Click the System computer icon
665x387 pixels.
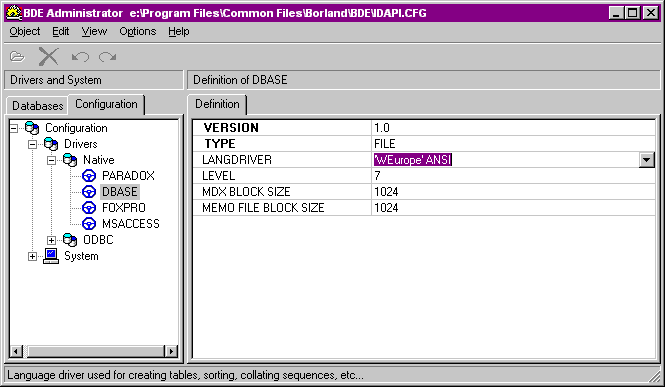(x=51, y=256)
